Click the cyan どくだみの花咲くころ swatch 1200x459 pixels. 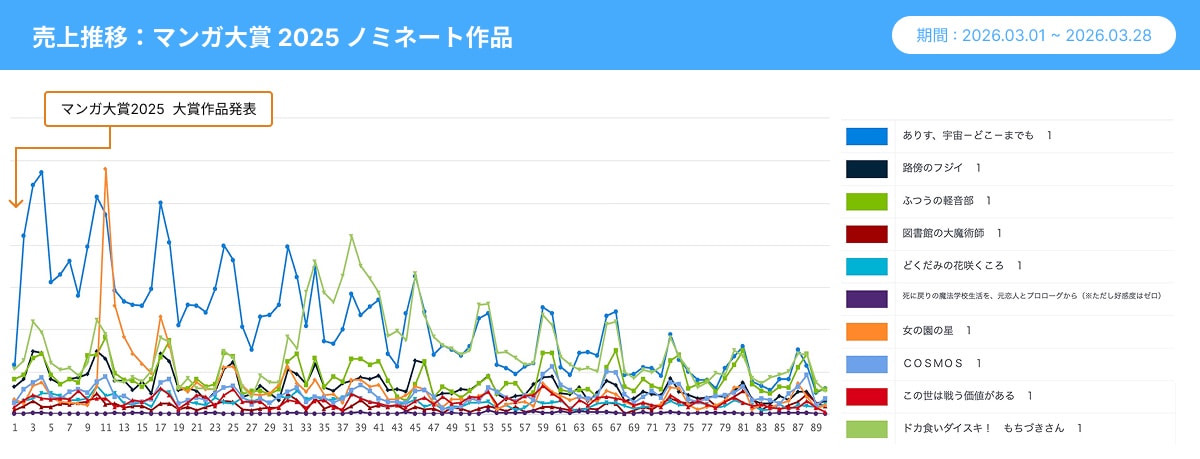(x=866, y=266)
